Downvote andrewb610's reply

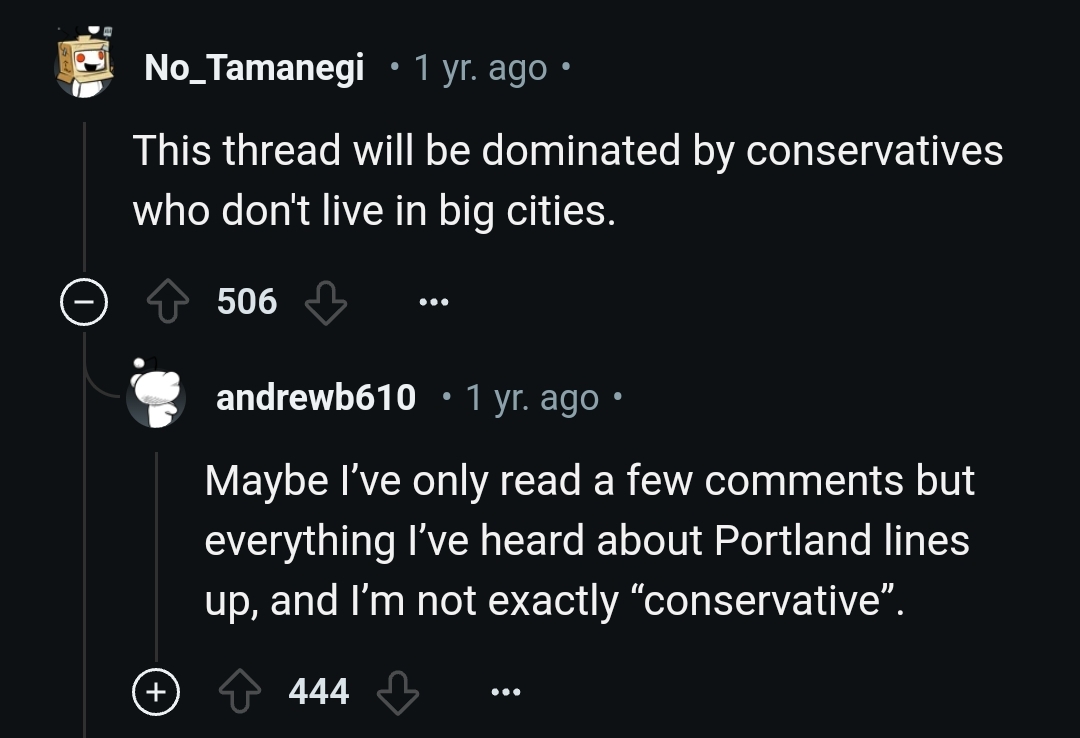click(398, 691)
